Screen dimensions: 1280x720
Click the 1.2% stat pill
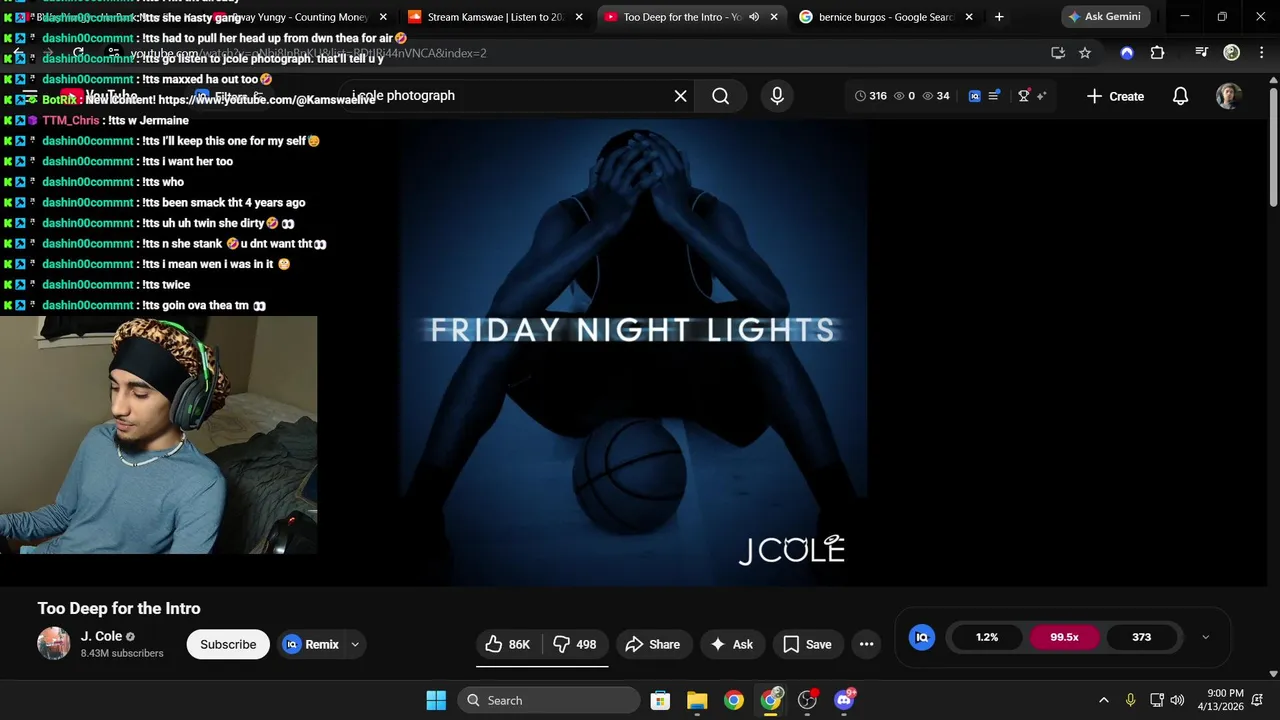(987, 637)
